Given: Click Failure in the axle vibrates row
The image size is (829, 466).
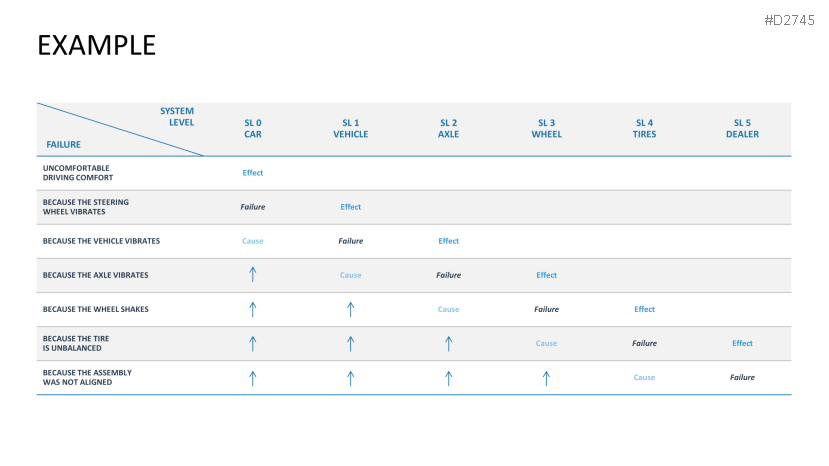Looking at the screenshot, I should (448, 275).
